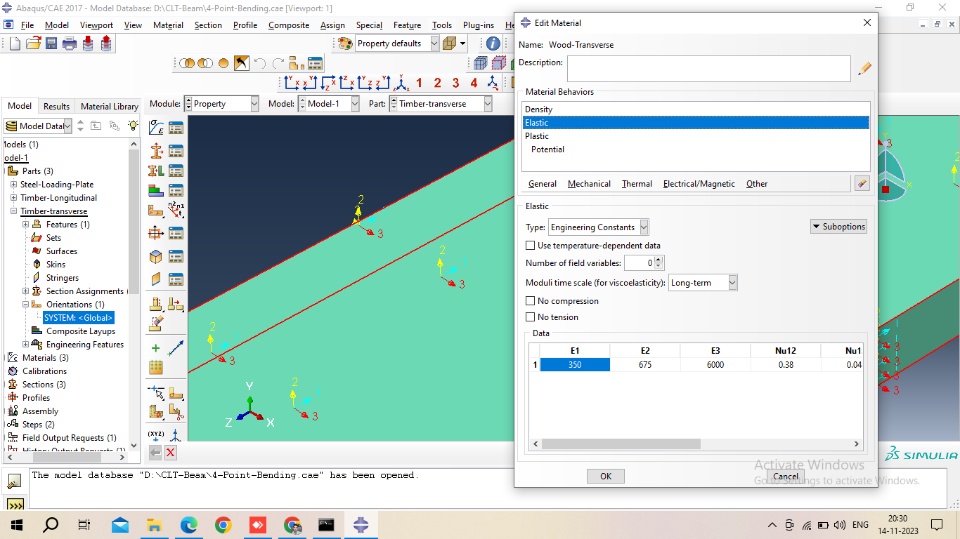This screenshot has width=960, height=539.
Task: Delete selected behavior eraser icon
Action: coord(862,183)
